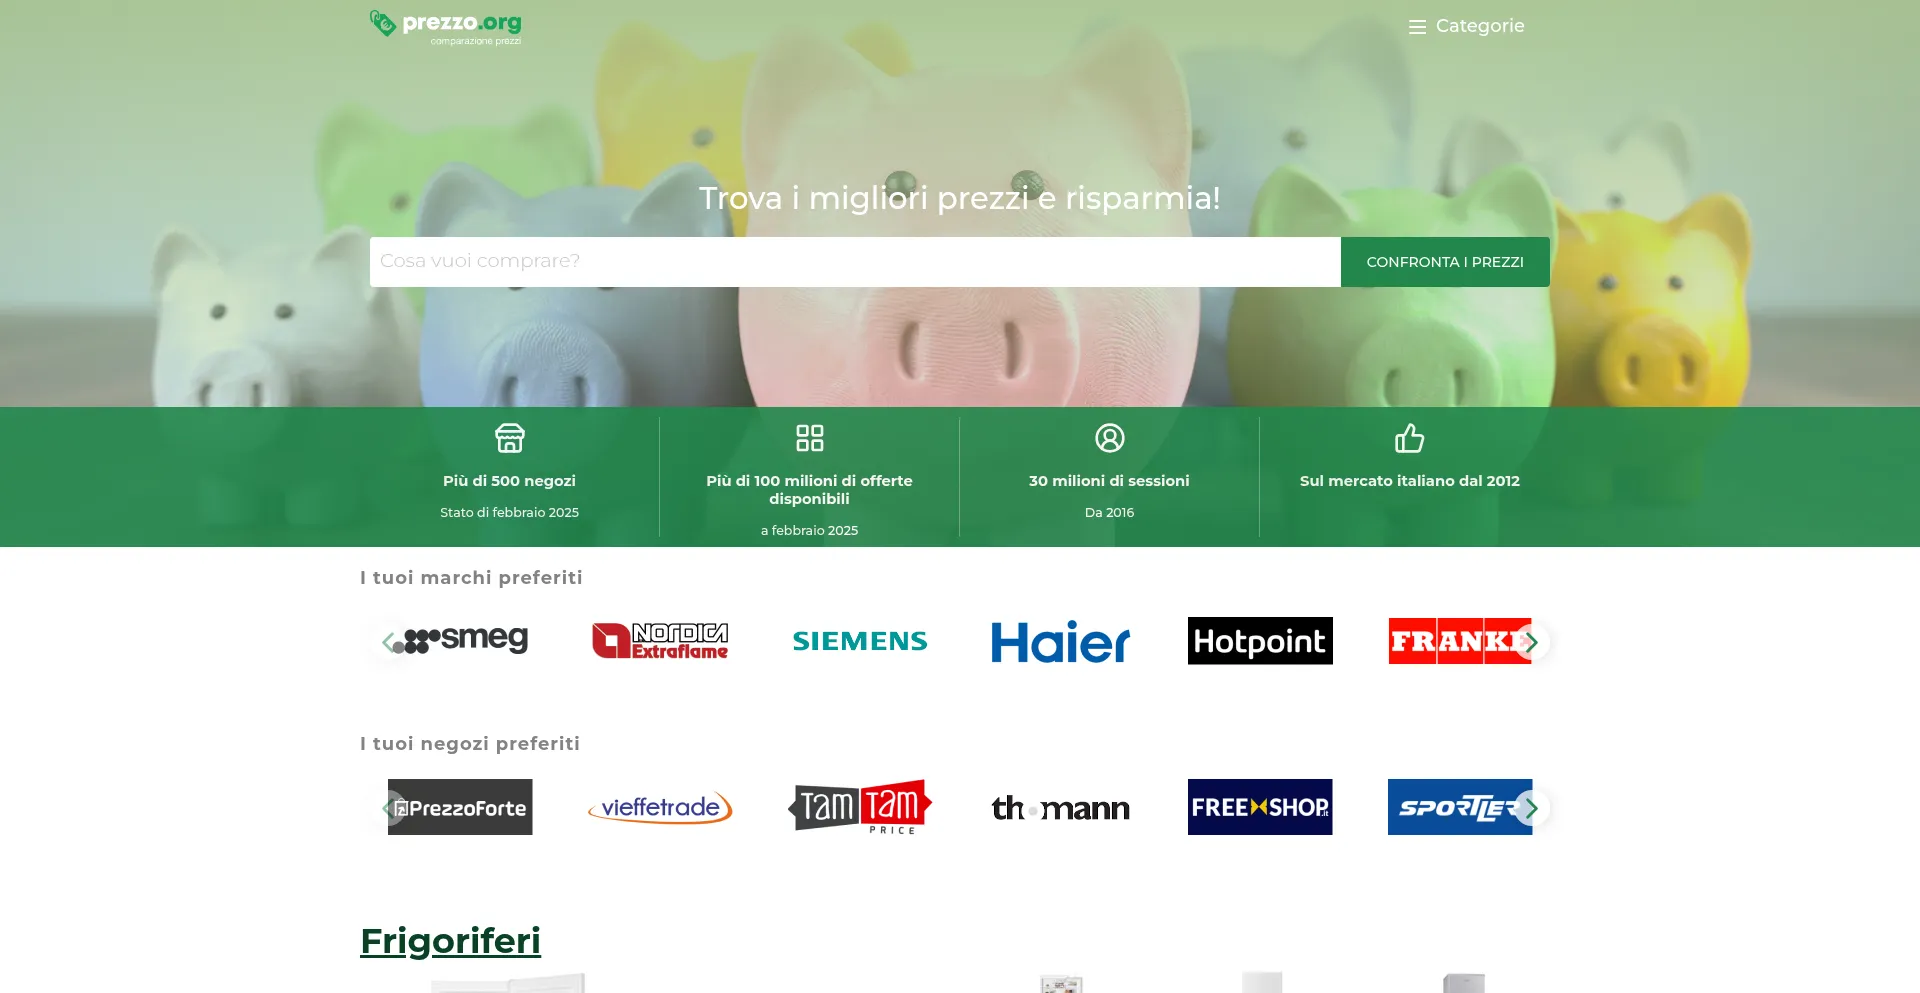Go back in shops carousel with left chevron
1920x993 pixels.
[389, 808]
